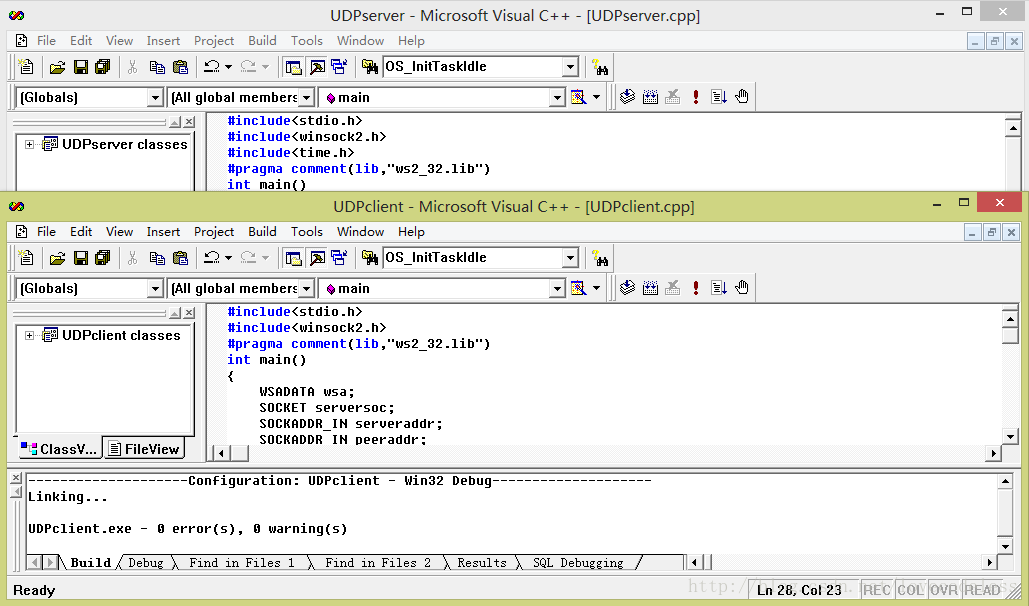The image size is (1029, 606).
Task: Click OS_InitTaskIdle find field in UDPserver
Action: pyautogui.click(x=472, y=67)
